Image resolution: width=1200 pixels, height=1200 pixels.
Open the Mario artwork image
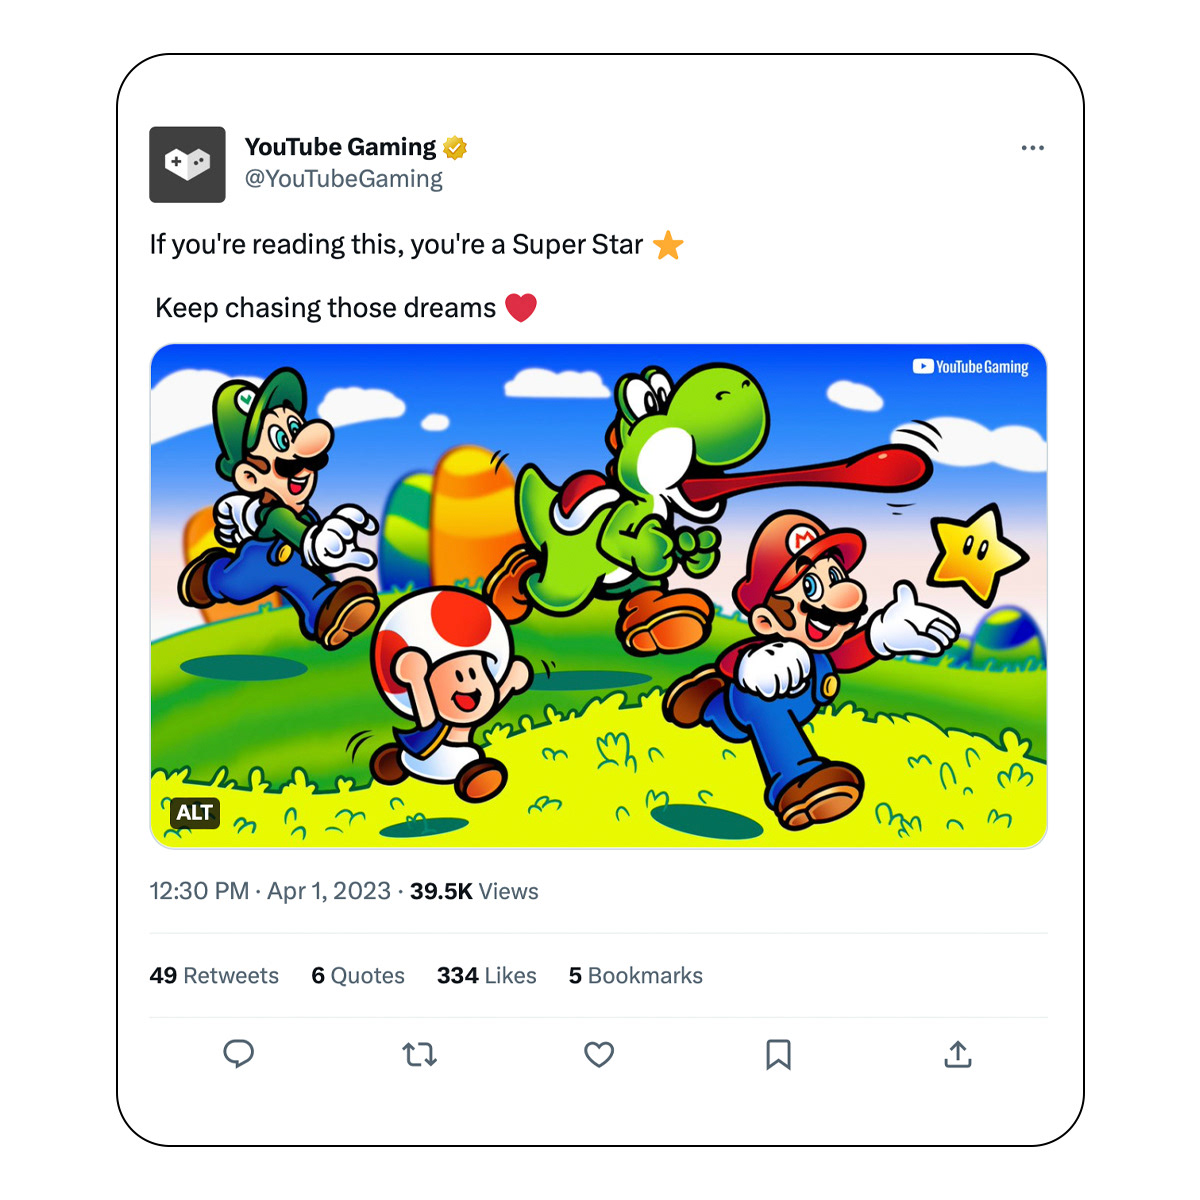598,596
